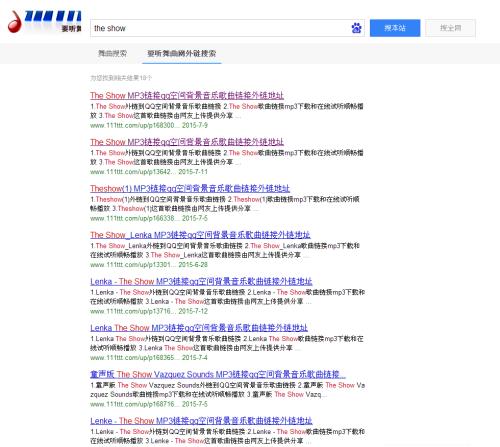Switch to the dance music search tab
Viewport: 500px width, 447px height.
click(112, 53)
